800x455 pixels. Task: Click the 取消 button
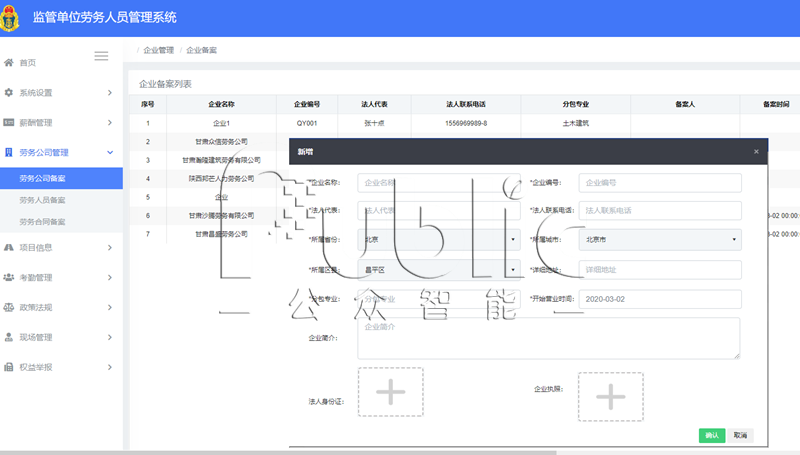(740, 435)
